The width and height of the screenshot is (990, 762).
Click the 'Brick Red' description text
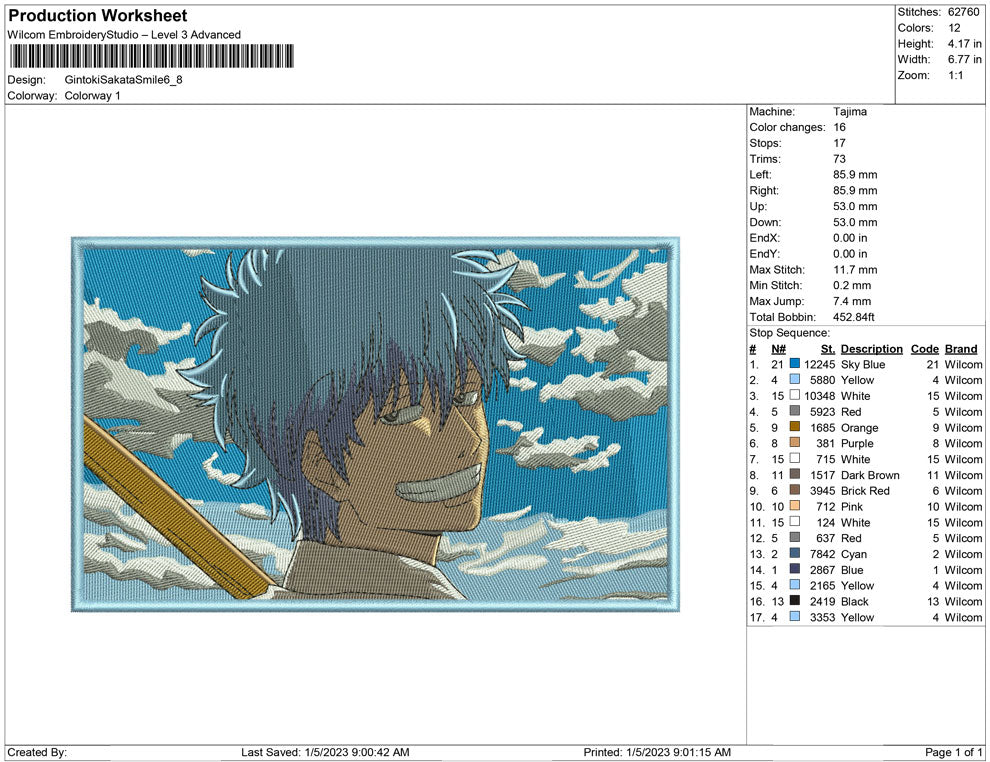(x=865, y=491)
